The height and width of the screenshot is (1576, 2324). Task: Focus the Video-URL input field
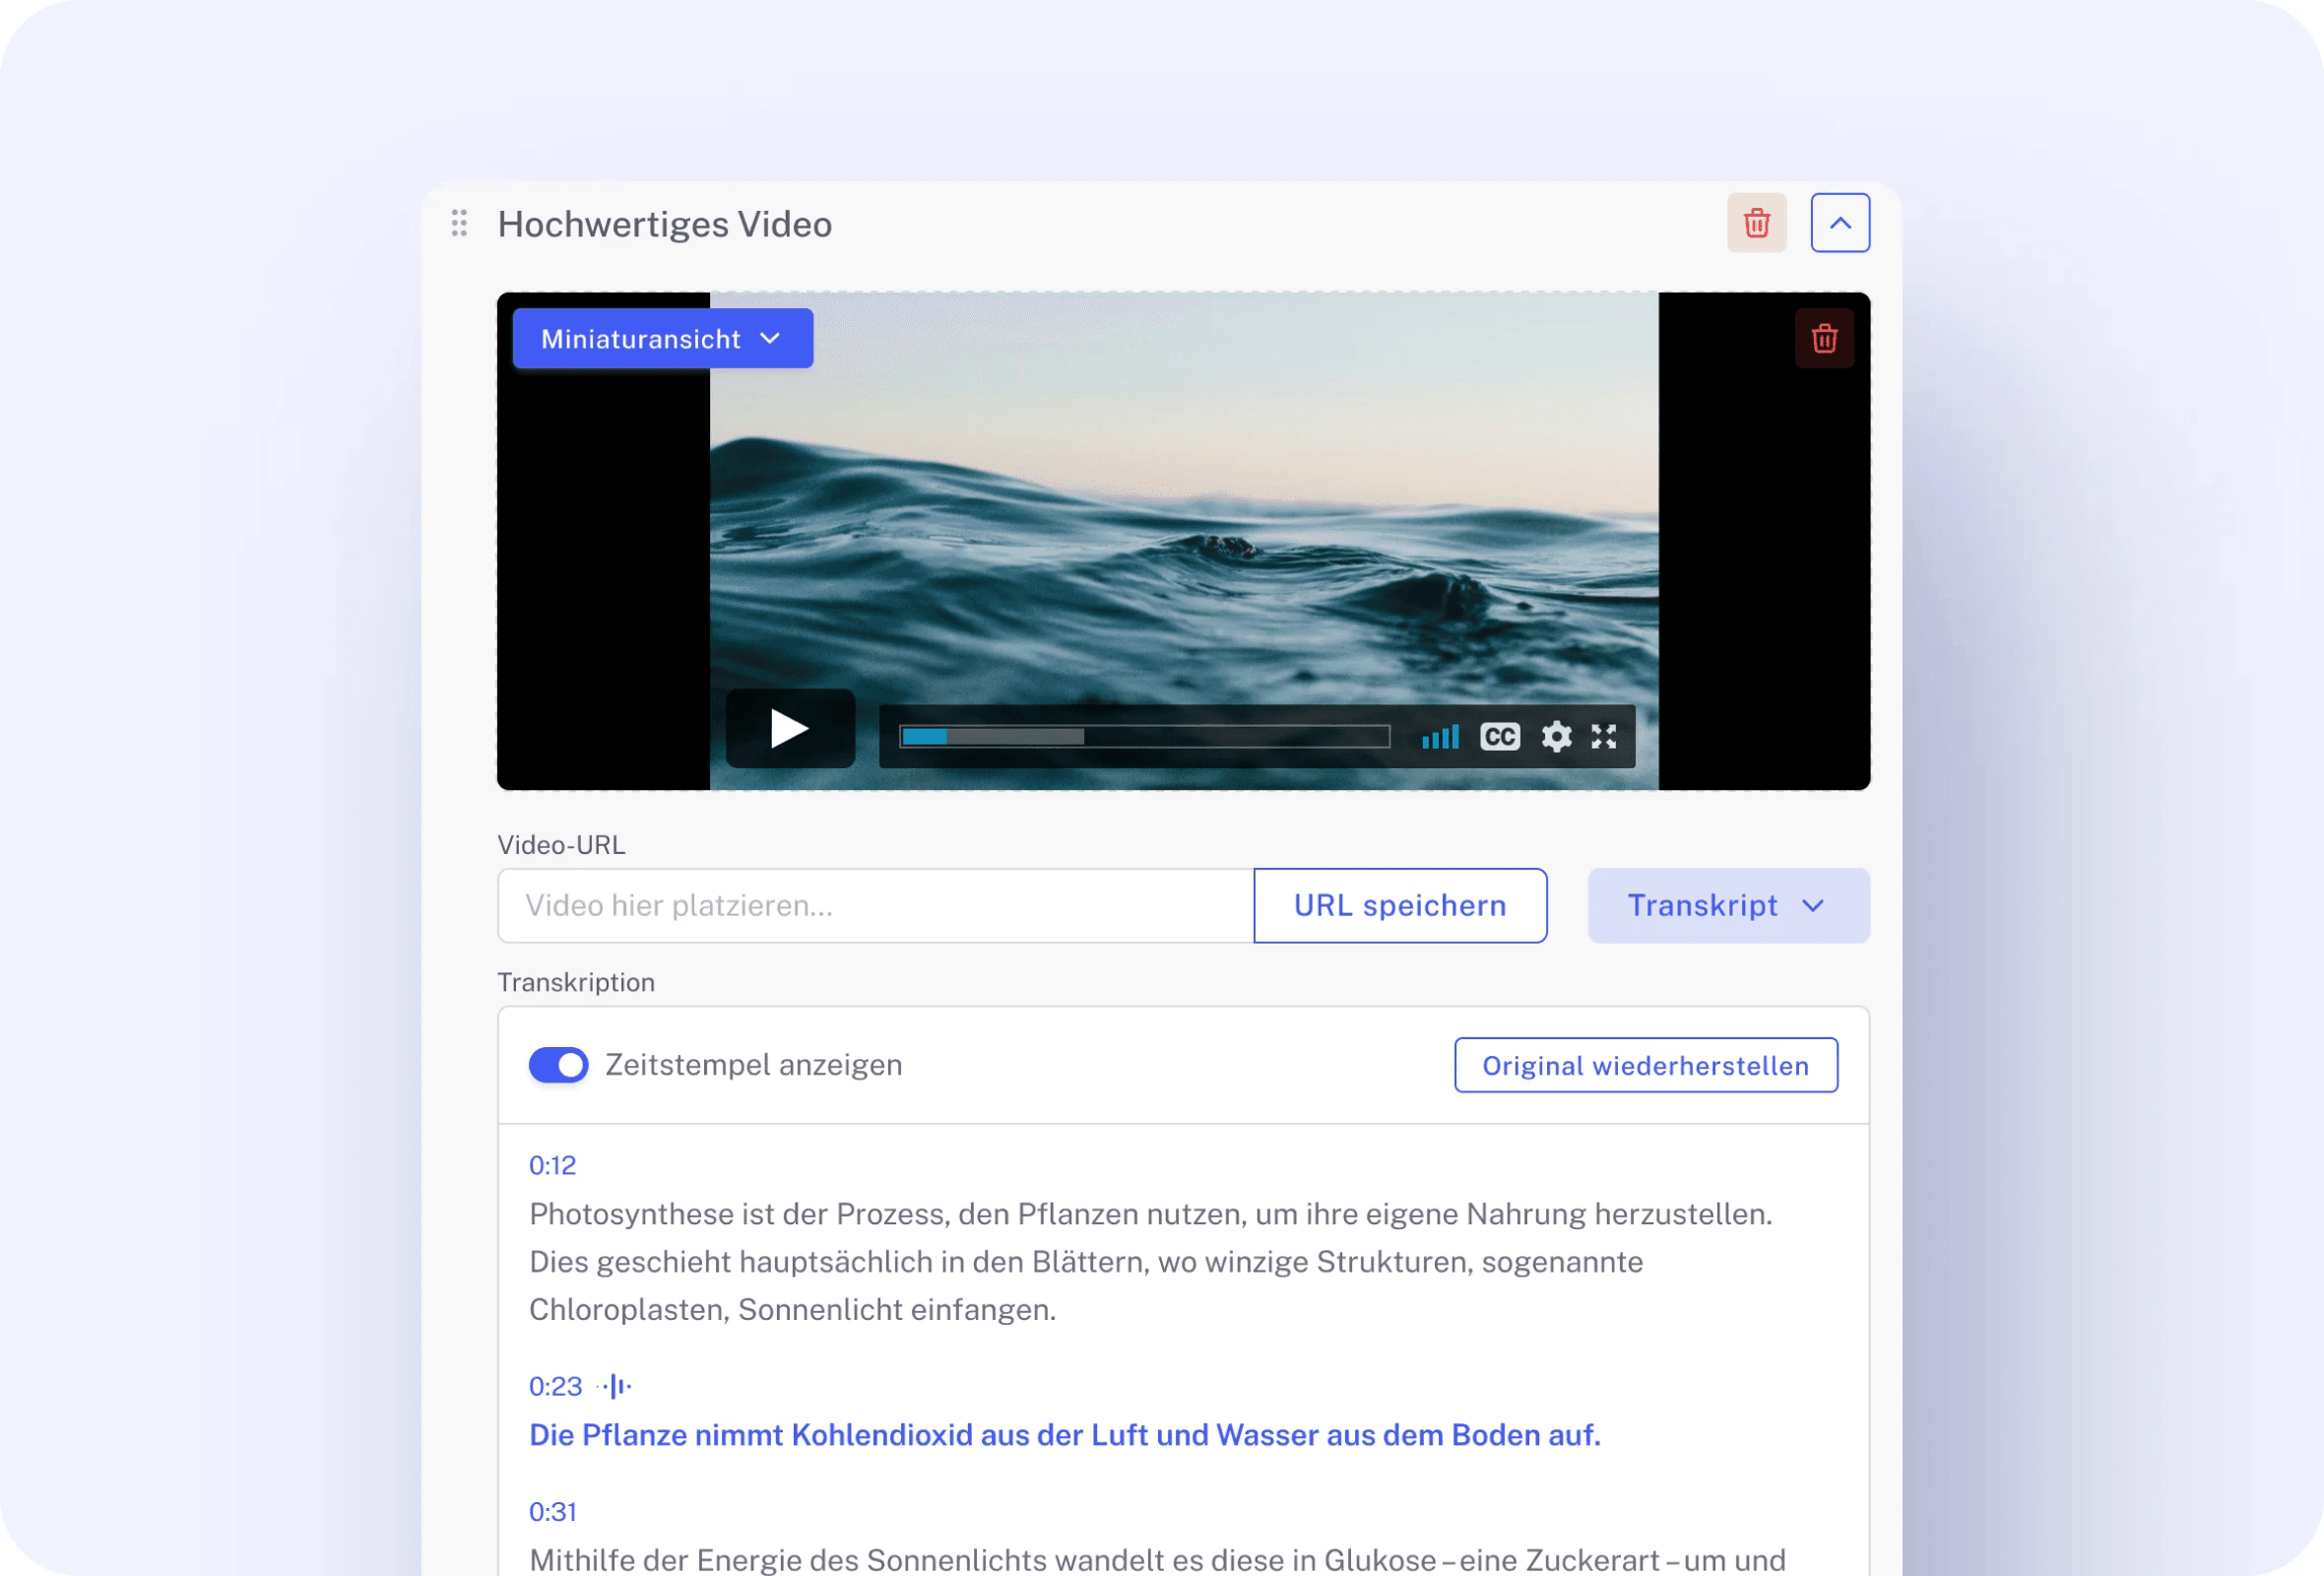point(875,906)
